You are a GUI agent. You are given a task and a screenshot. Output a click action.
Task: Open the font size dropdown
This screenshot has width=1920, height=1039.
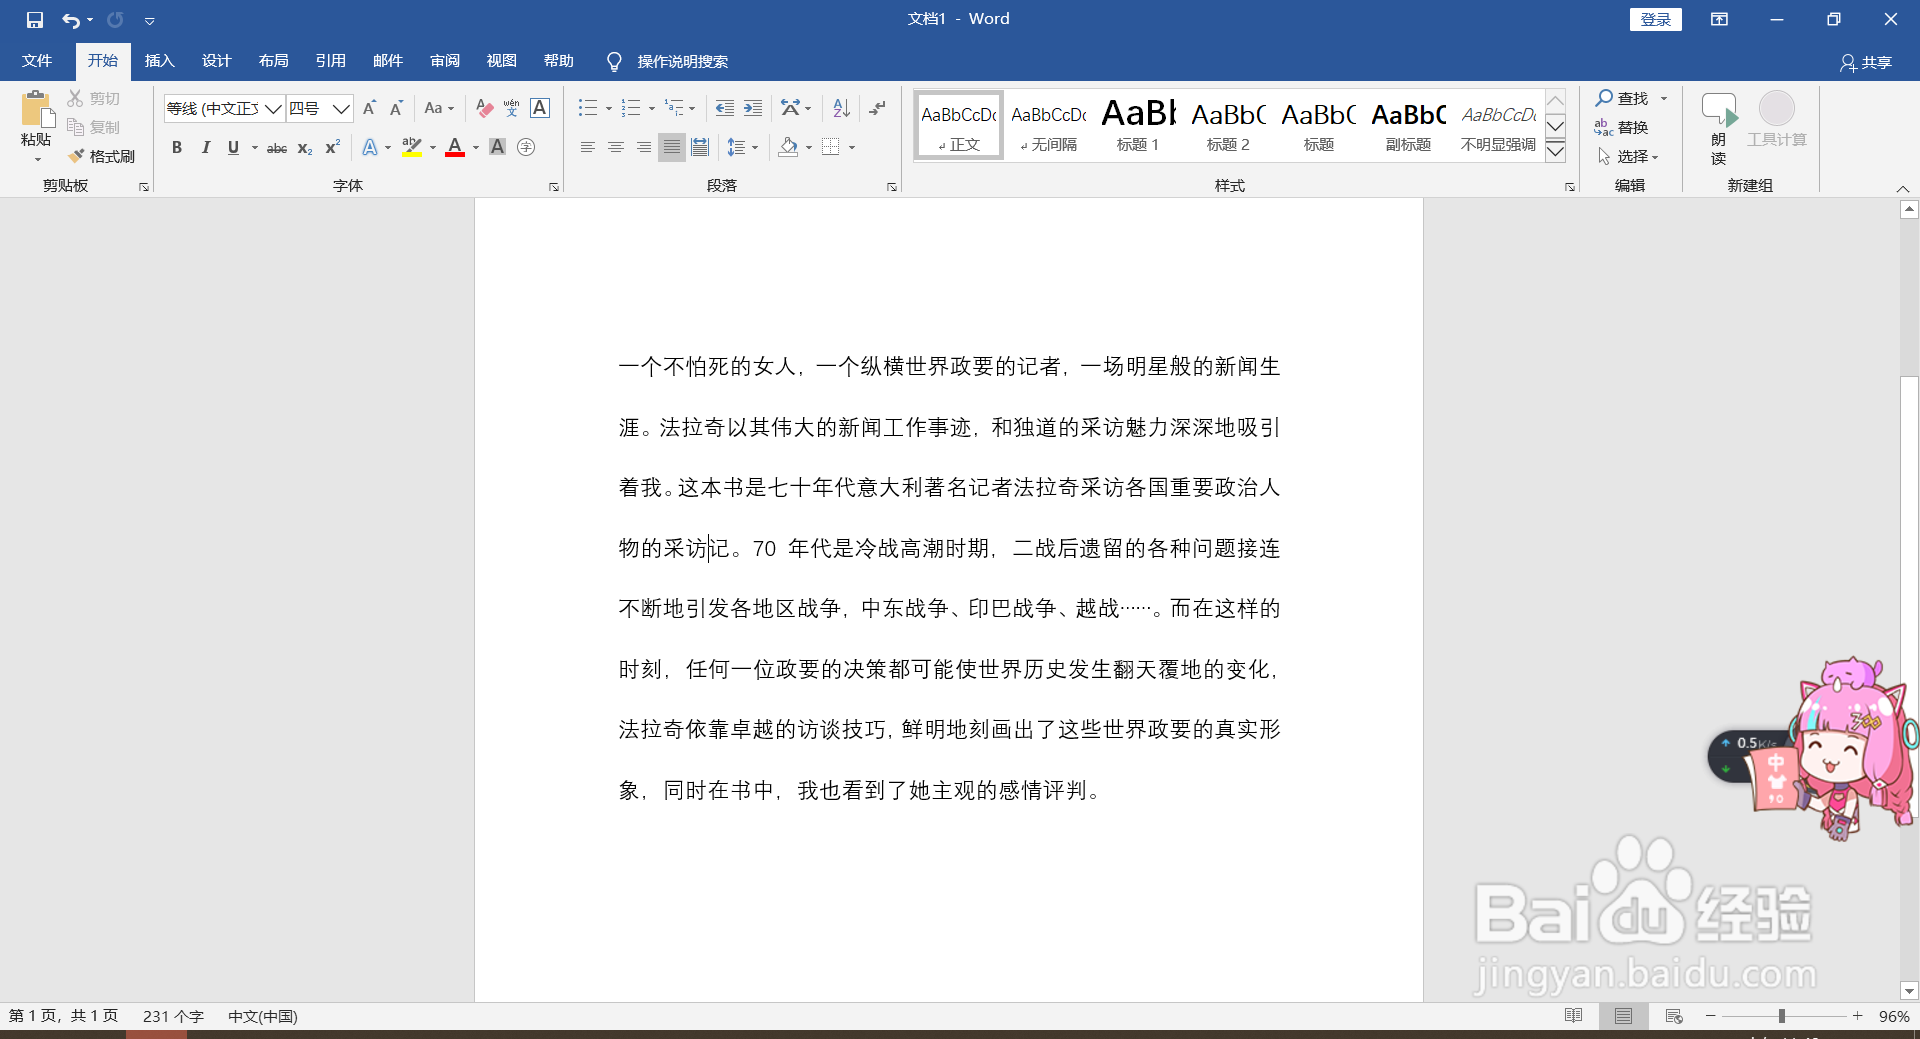click(x=341, y=108)
